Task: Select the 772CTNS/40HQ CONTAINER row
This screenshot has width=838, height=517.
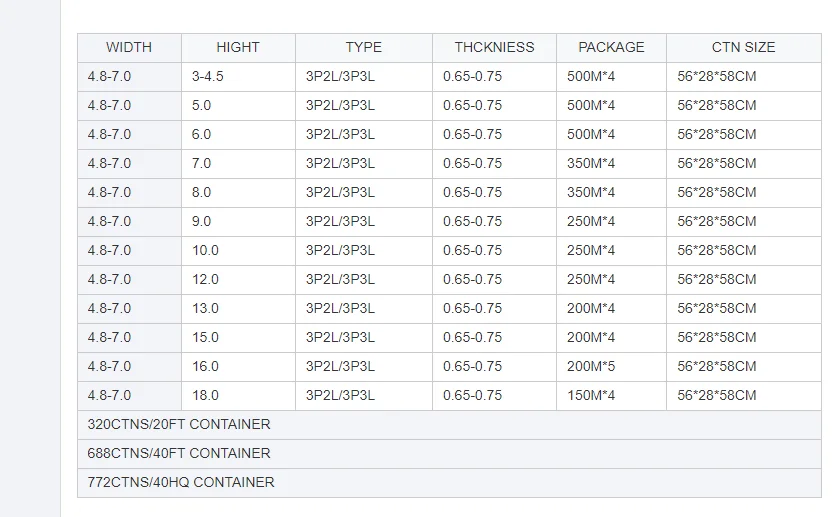Action: coord(181,482)
